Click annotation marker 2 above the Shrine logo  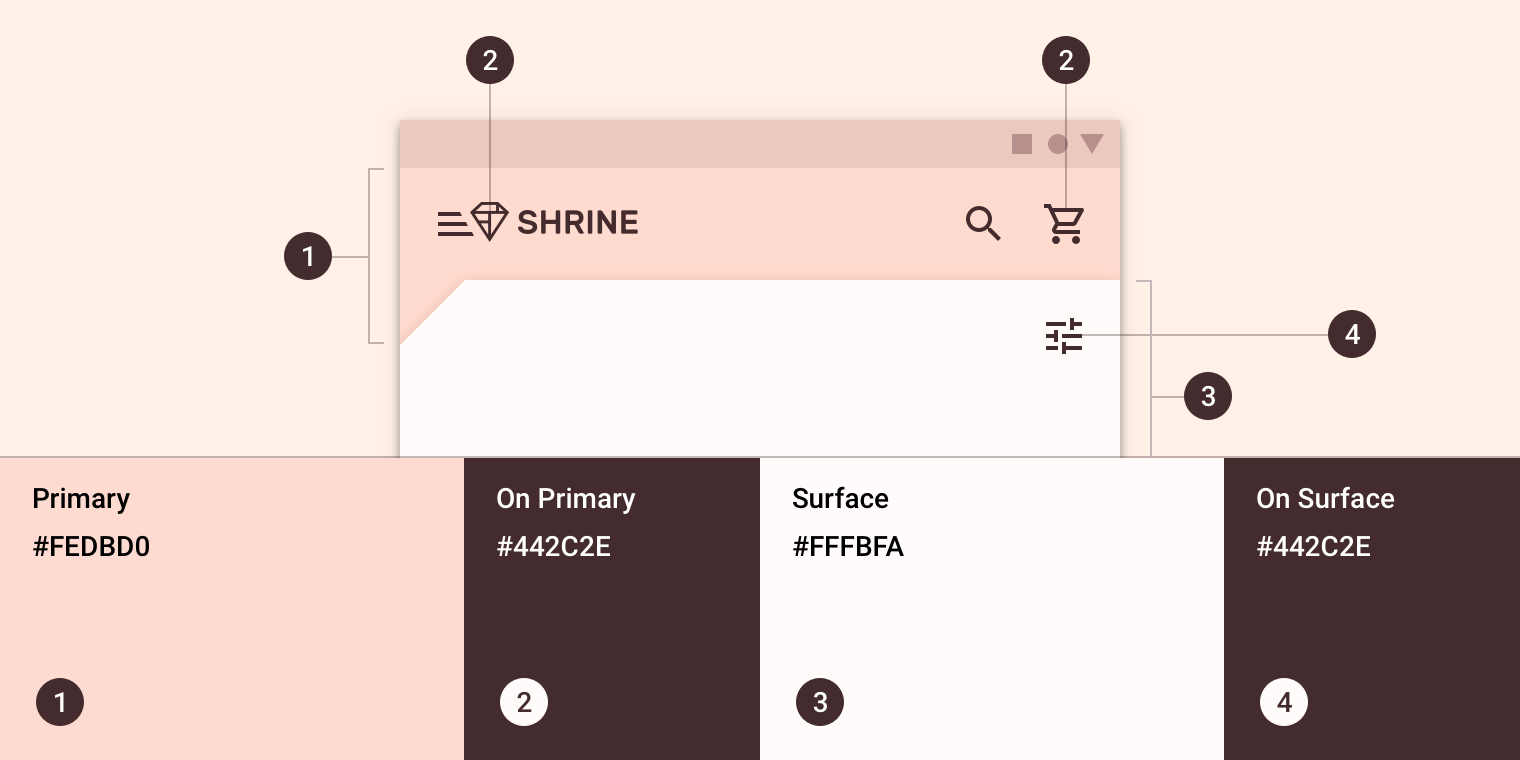click(x=490, y=61)
